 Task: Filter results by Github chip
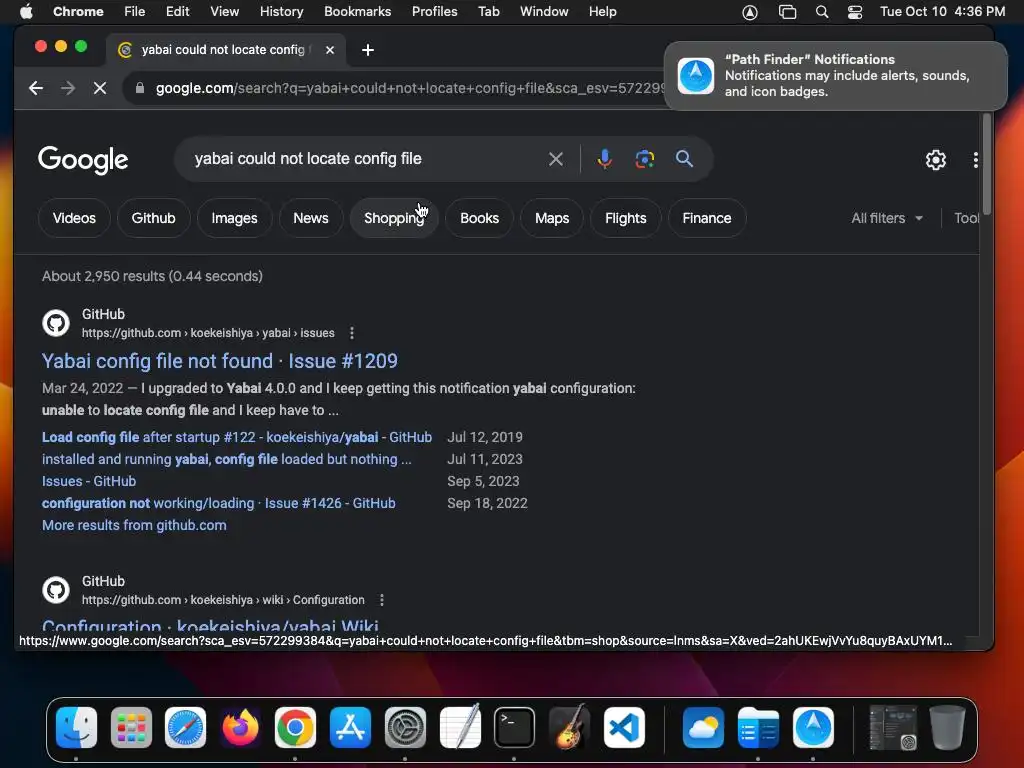pos(153,218)
